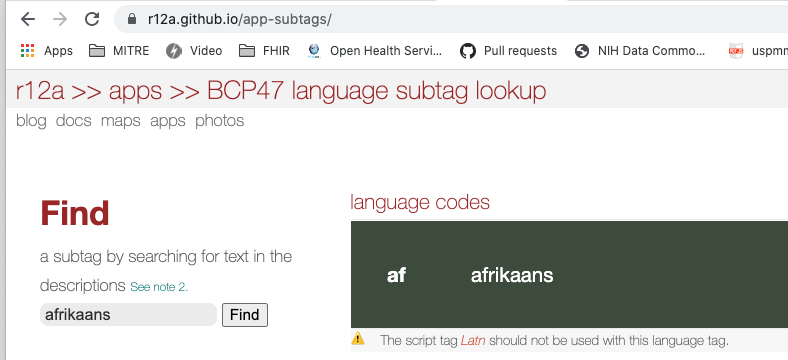Image resolution: width=788 pixels, height=360 pixels.
Task: Click the Latn script tag link
Action: click(473, 340)
